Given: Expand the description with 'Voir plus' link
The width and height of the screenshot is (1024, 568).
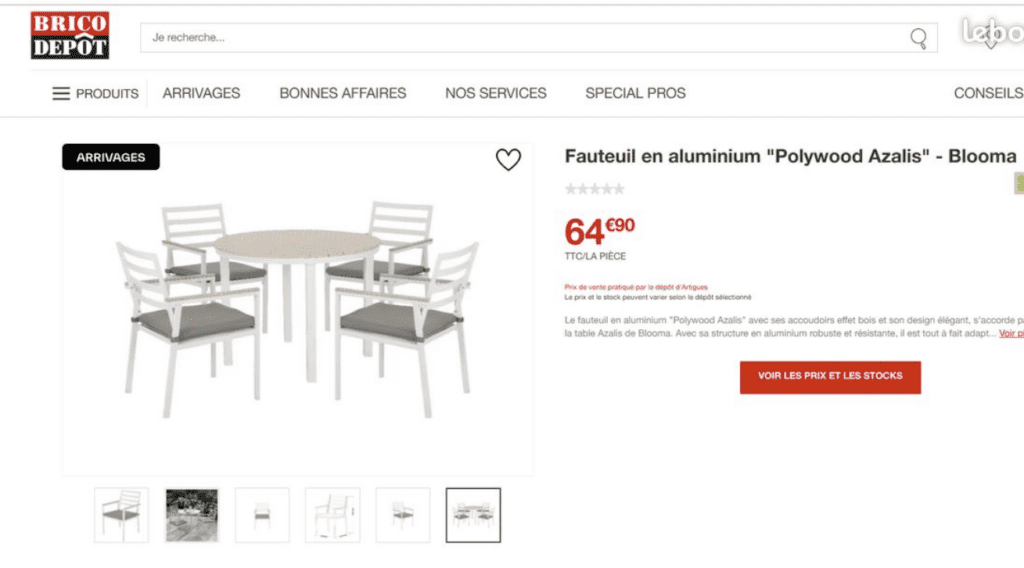Looking at the screenshot, I should coord(1011,333).
